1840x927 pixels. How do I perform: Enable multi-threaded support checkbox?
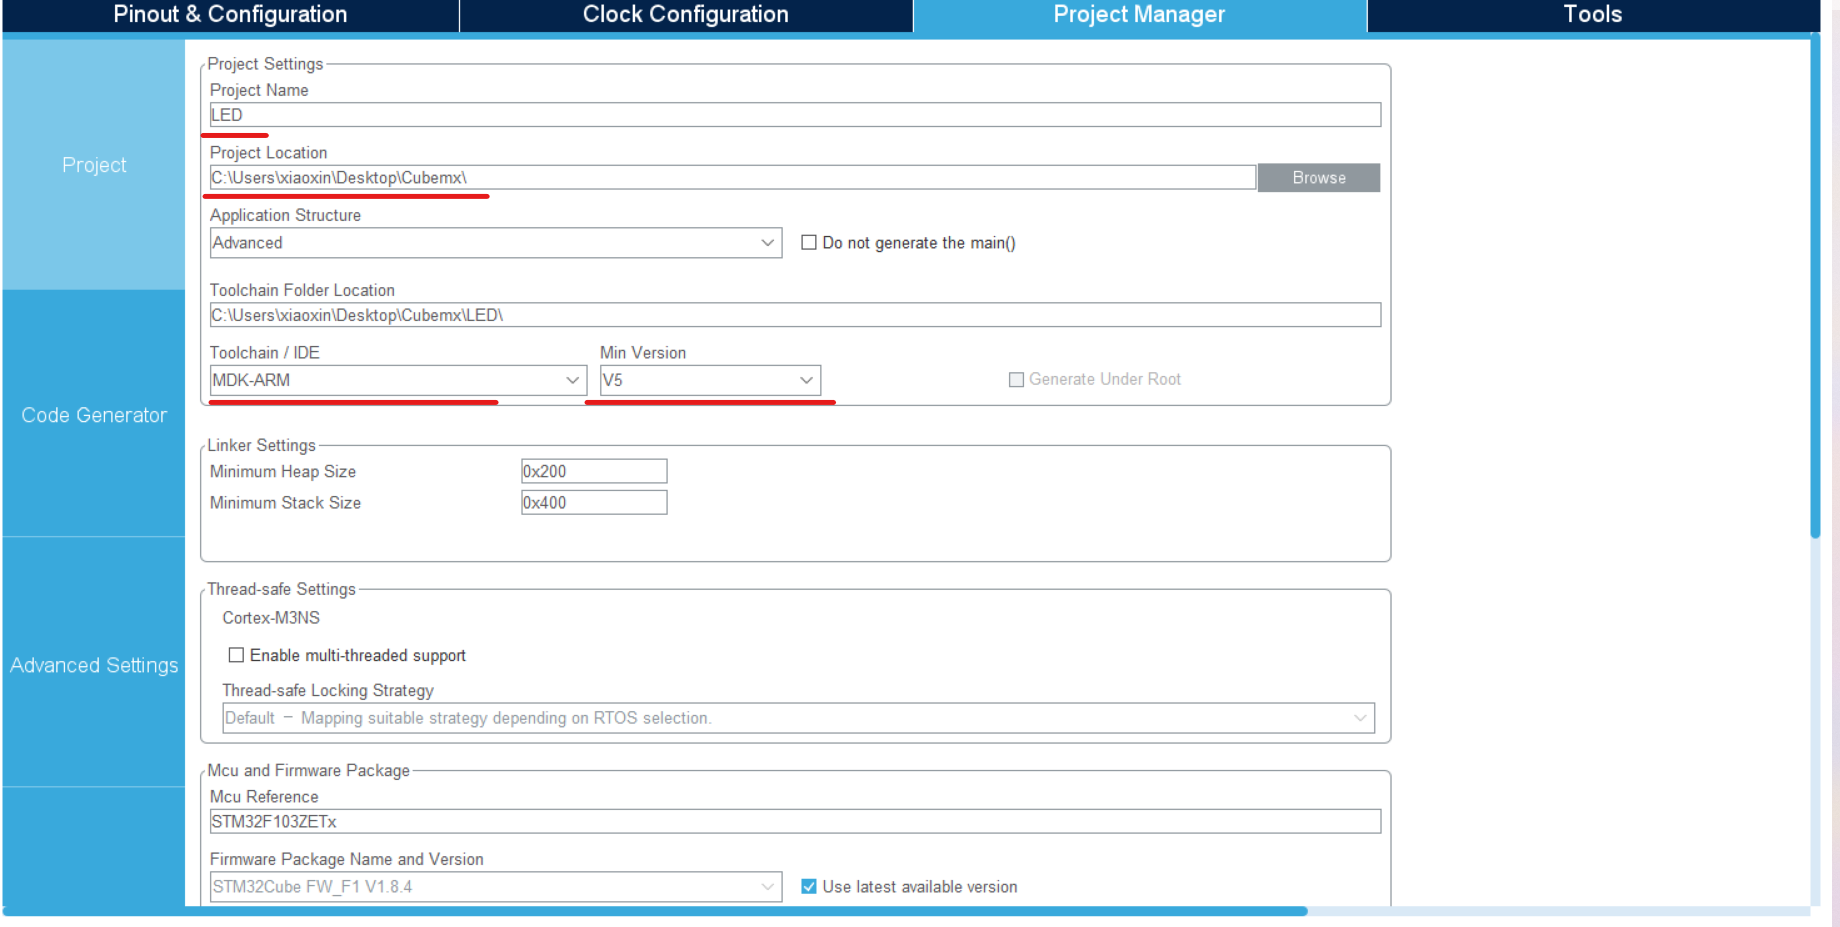[x=236, y=656]
